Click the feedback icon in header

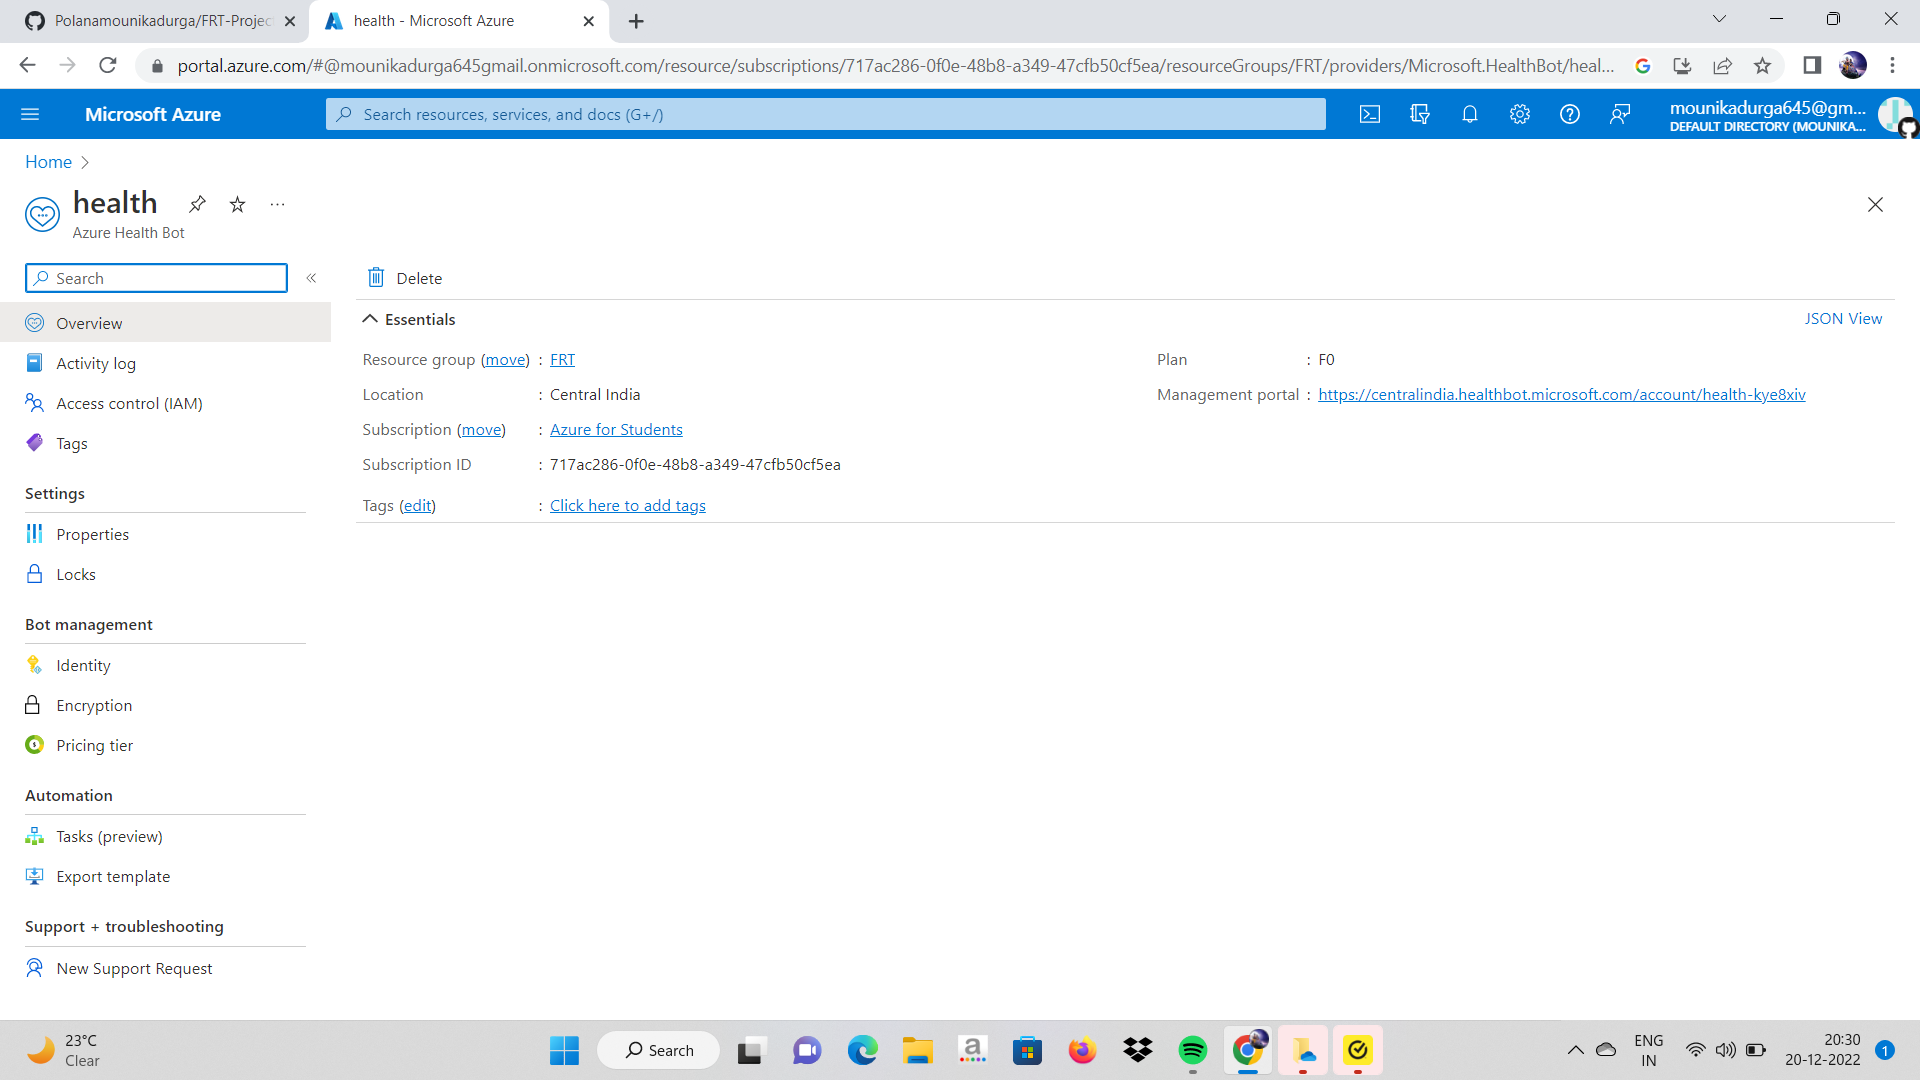click(1620, 114)
